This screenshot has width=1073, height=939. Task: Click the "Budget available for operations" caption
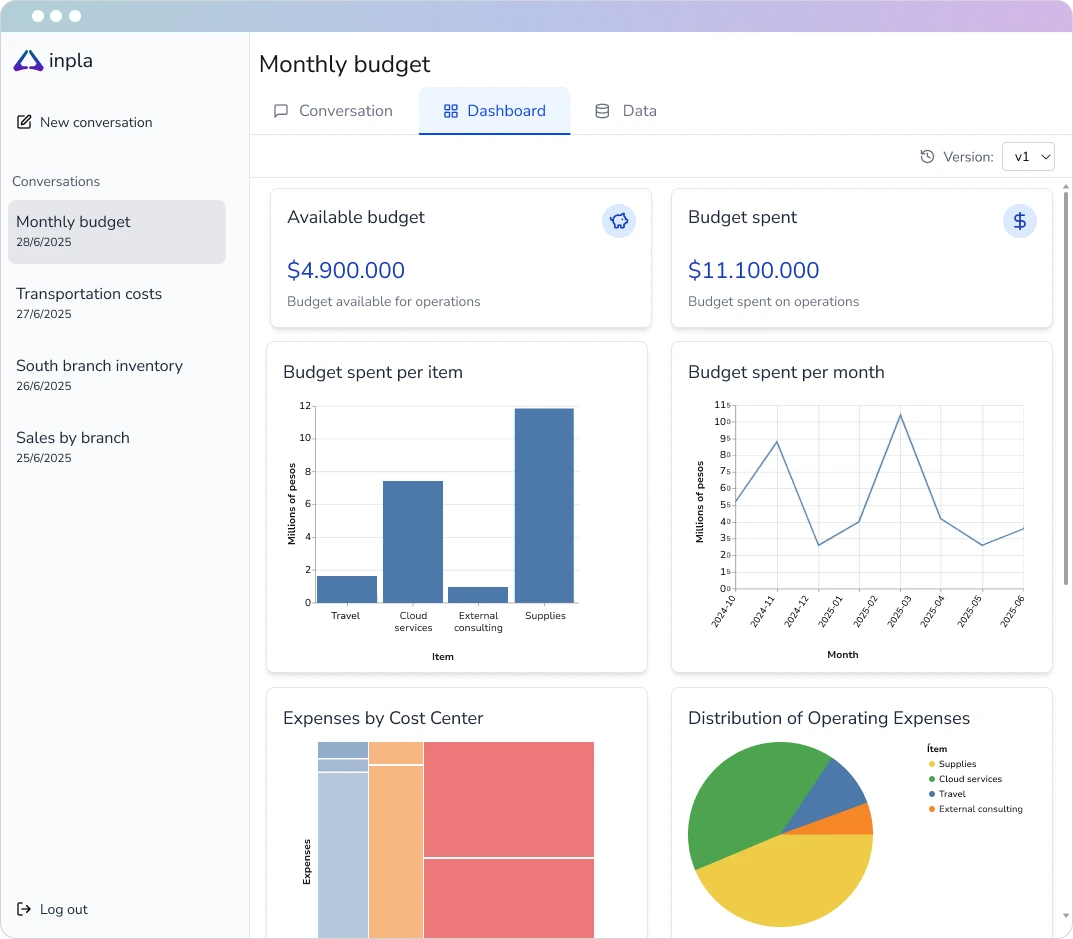pyautogui.click(x=384, y=301)
